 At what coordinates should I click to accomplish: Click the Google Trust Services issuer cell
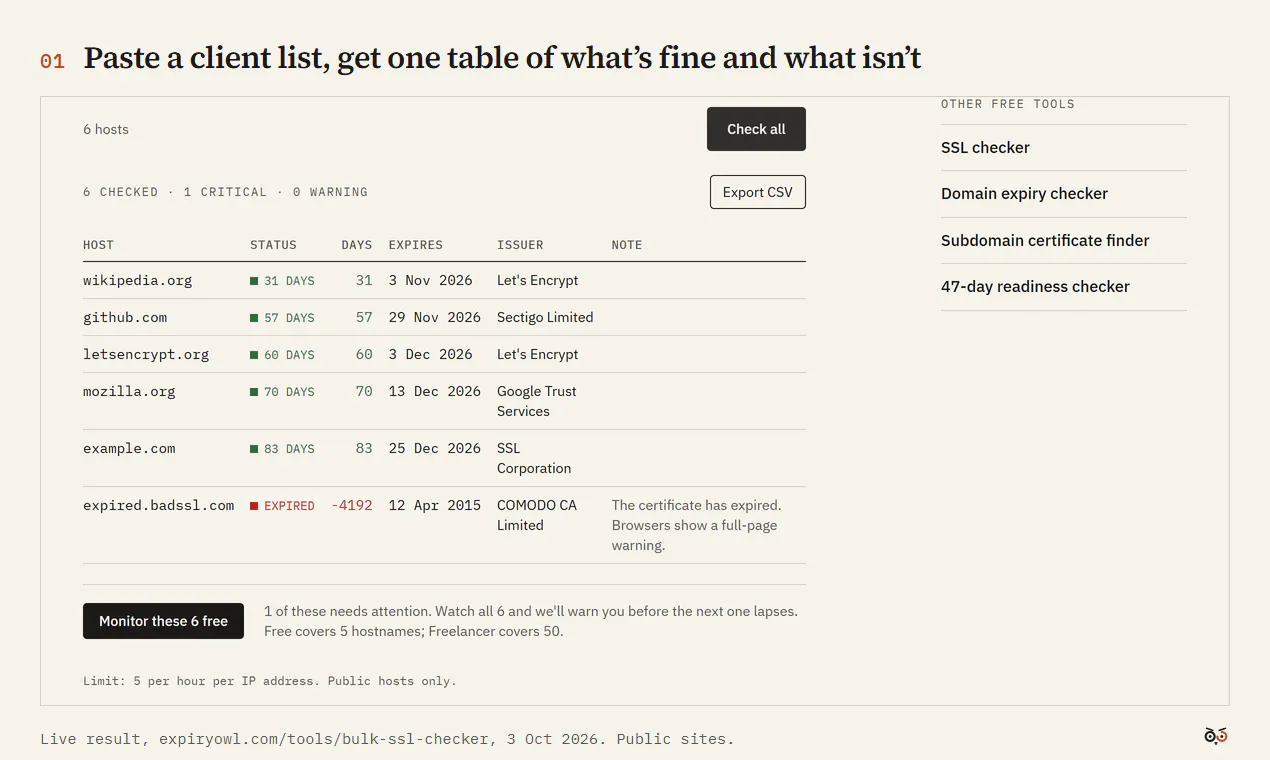pyautogui.click(x=537, y=401)
